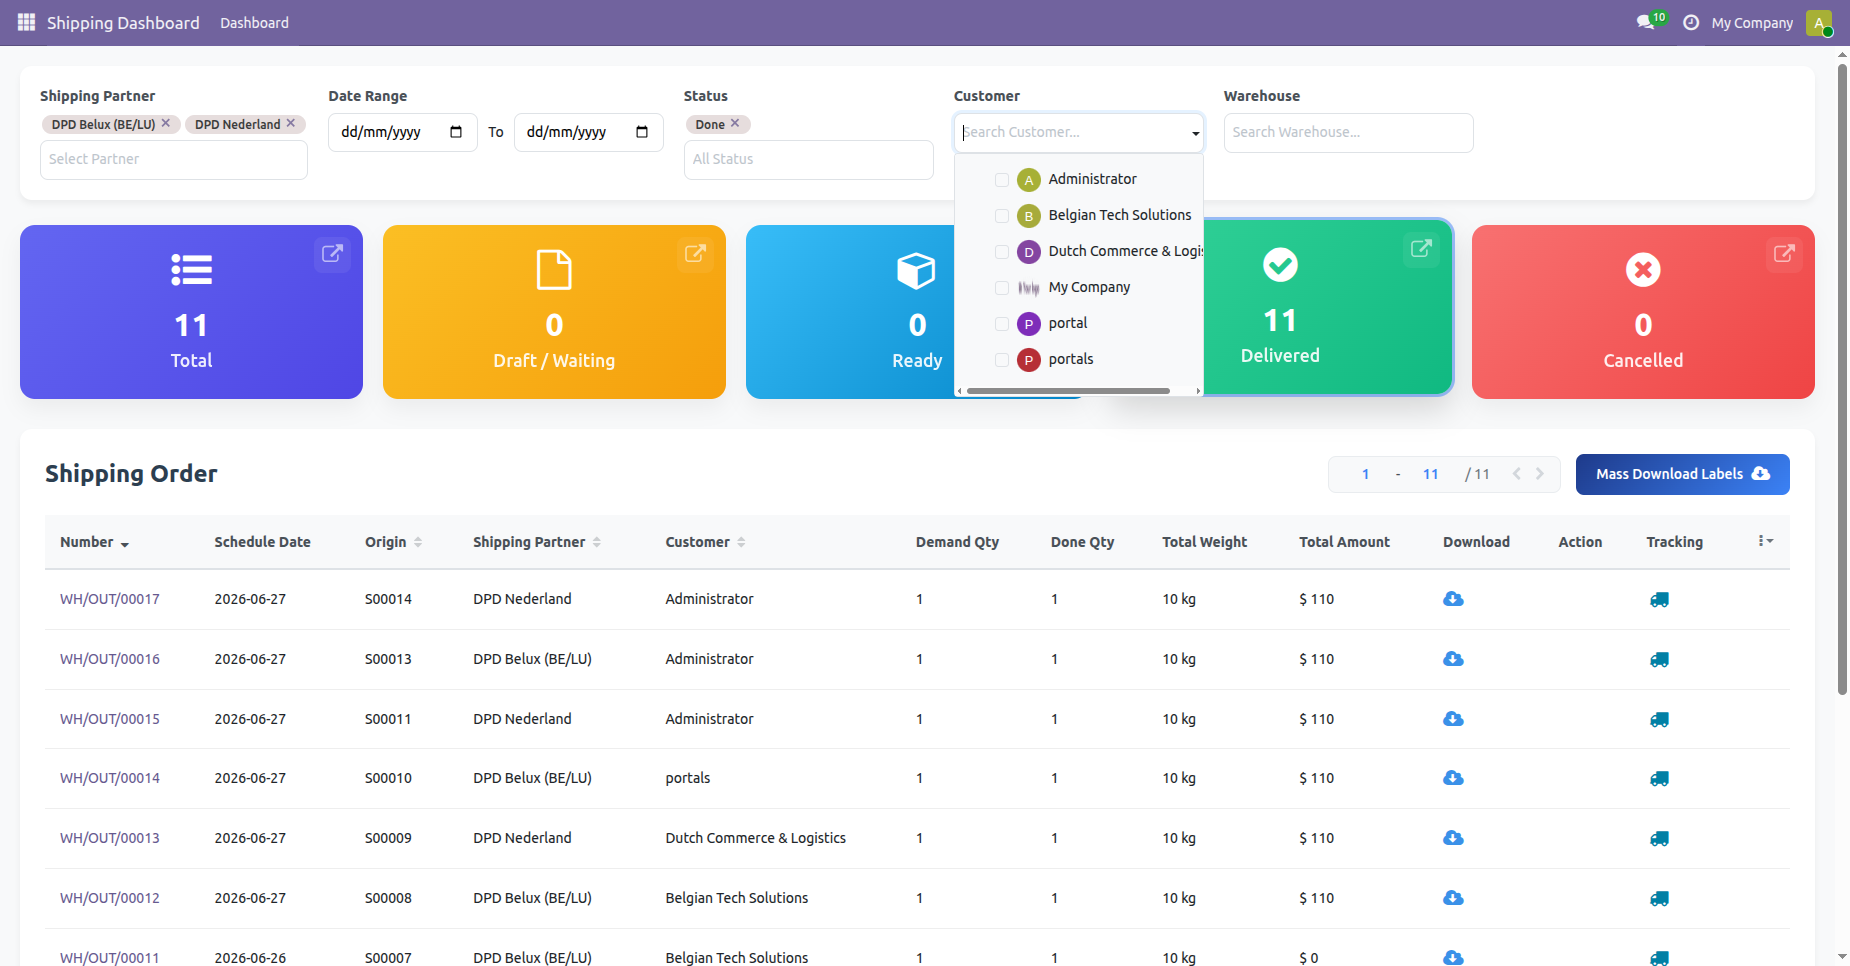Open the shipping order WH/OUT/00014 link
This screenshot has height=966, width=1850.
point(110,778)
